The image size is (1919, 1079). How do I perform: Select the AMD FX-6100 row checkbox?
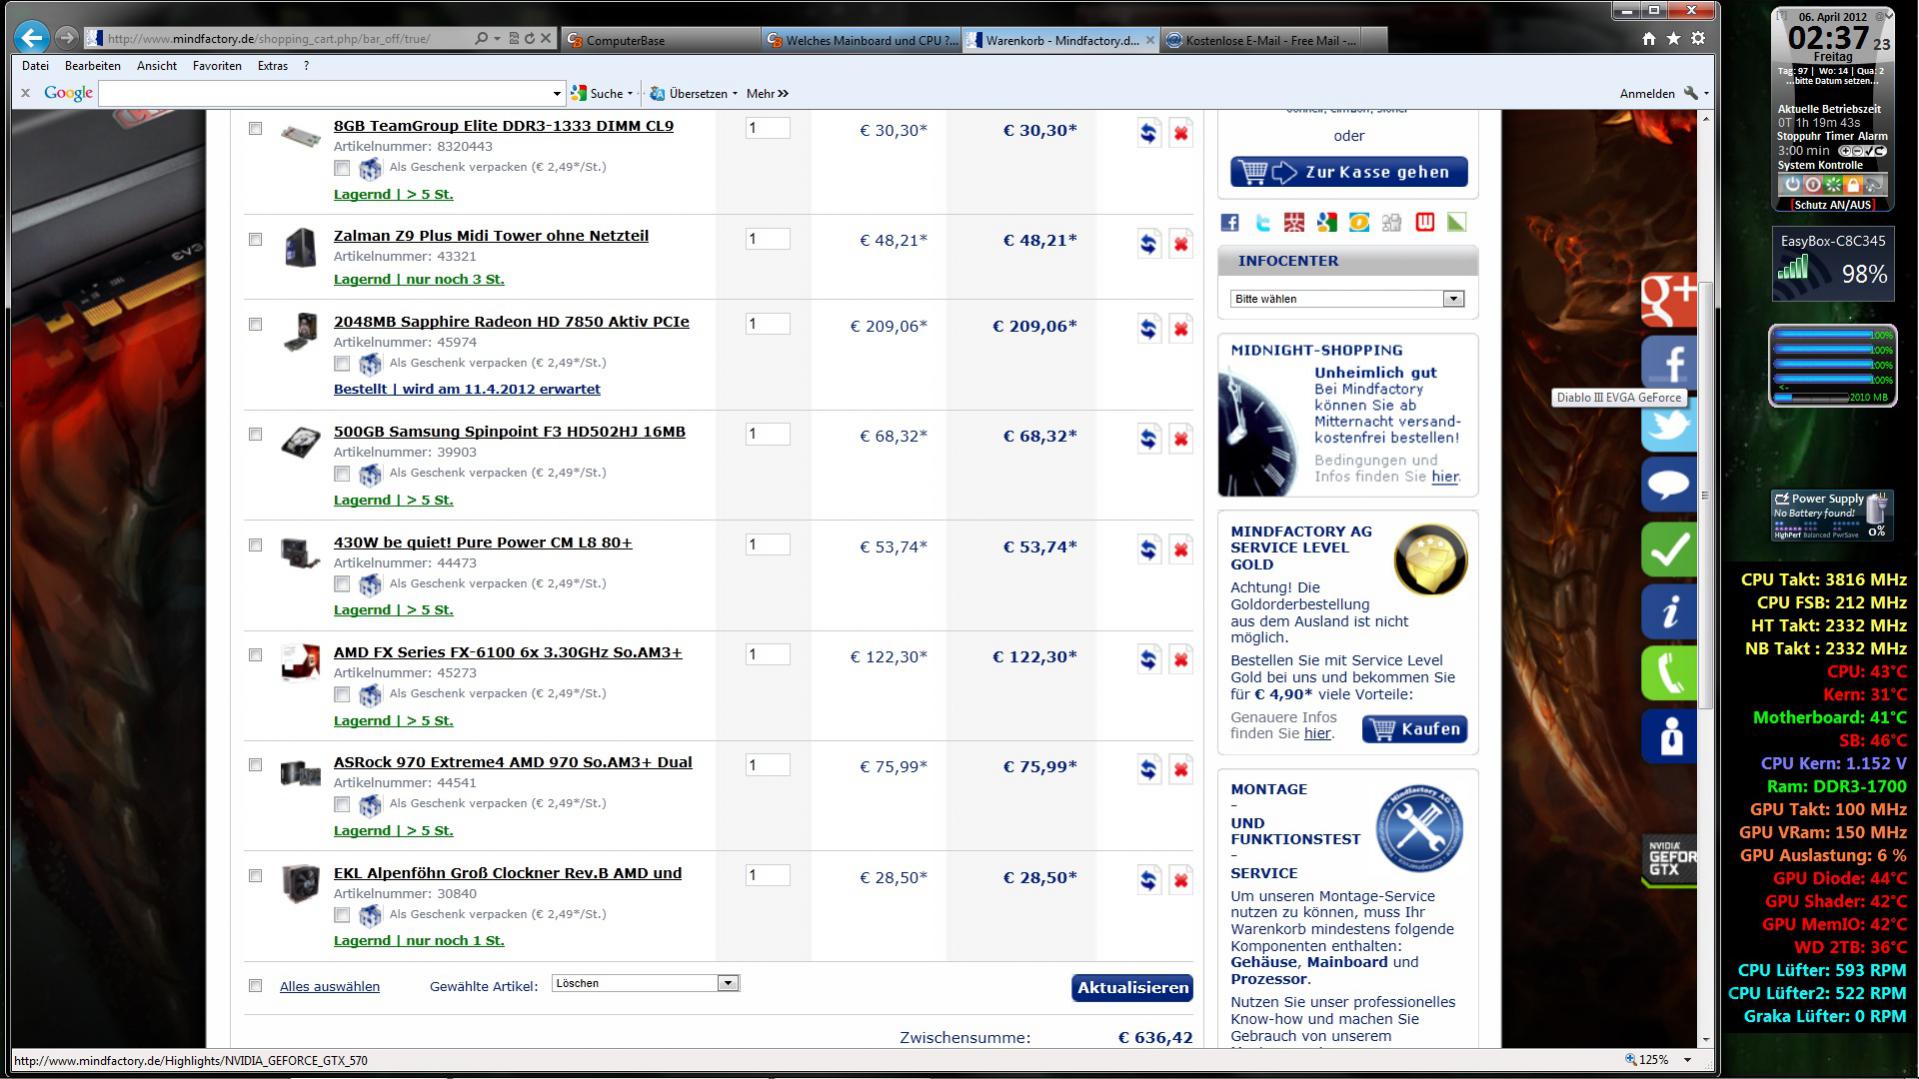(x=255, y=655)
